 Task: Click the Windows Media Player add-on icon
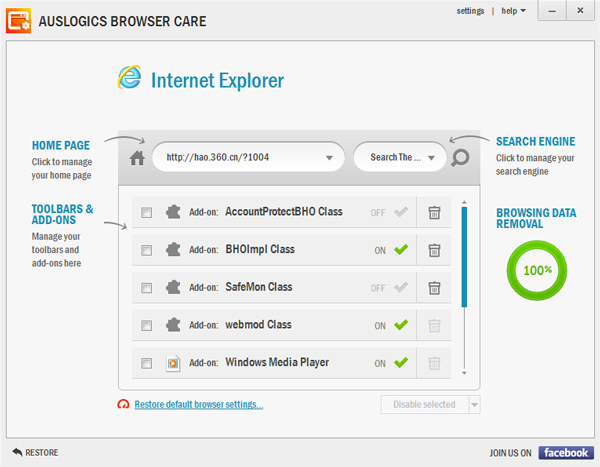coord(173,363)
